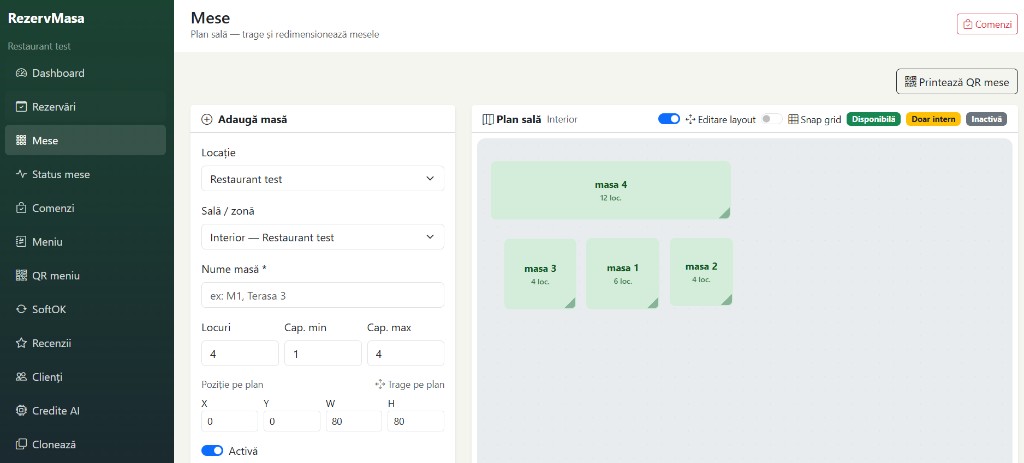Focus the Nume masă input field

pyautogui.click(x=323, y=295)
